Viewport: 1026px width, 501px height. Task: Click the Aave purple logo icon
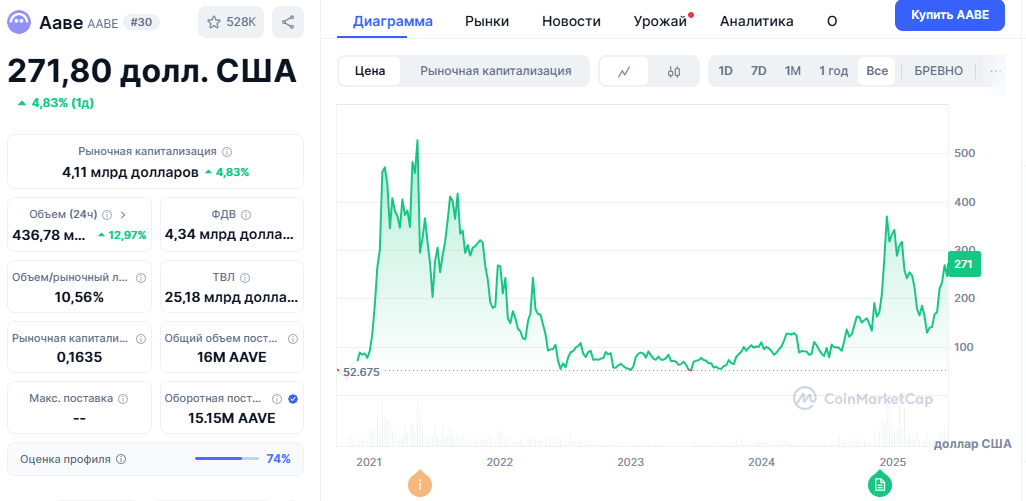(19, 22)
